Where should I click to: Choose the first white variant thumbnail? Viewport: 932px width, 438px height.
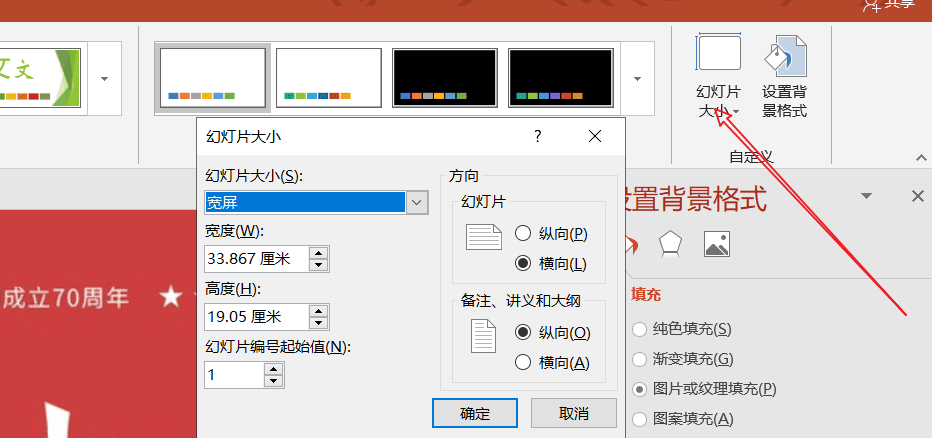coord(213,78)
